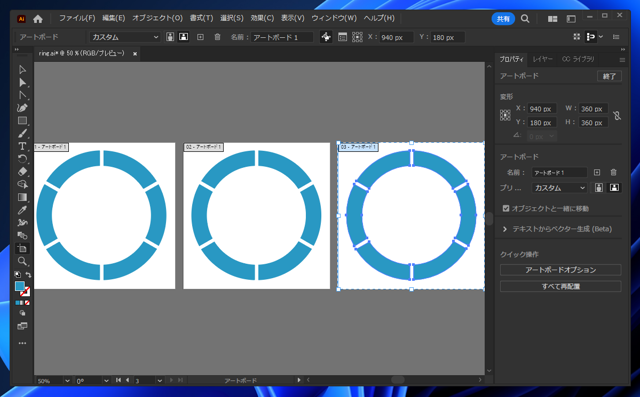The width and height of the screenshot is (640, 397).
Task: Click reference point grid in control bar
Action: [358, 37]
